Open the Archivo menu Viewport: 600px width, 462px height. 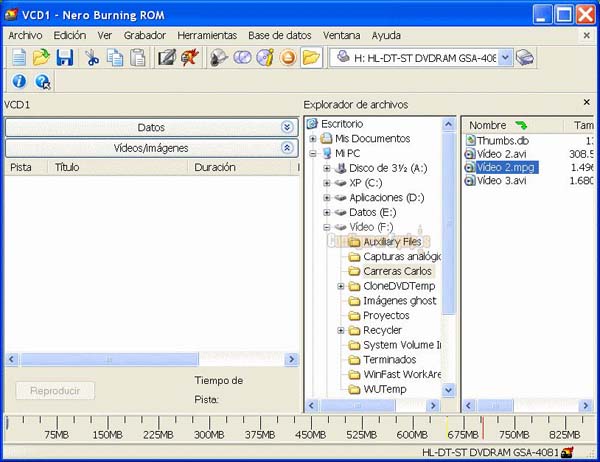click(25, 35)
